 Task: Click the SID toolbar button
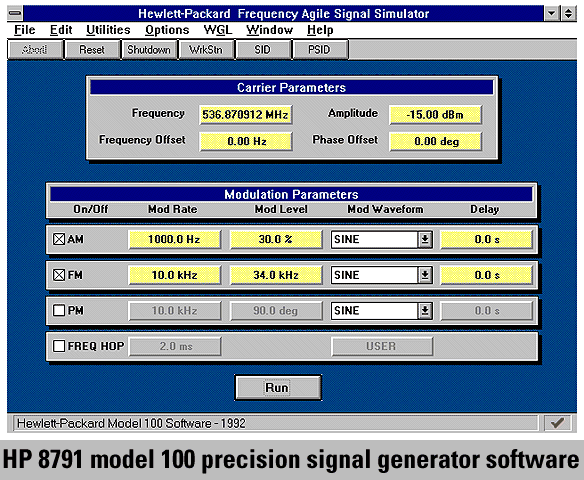click(x=263, y=50)
